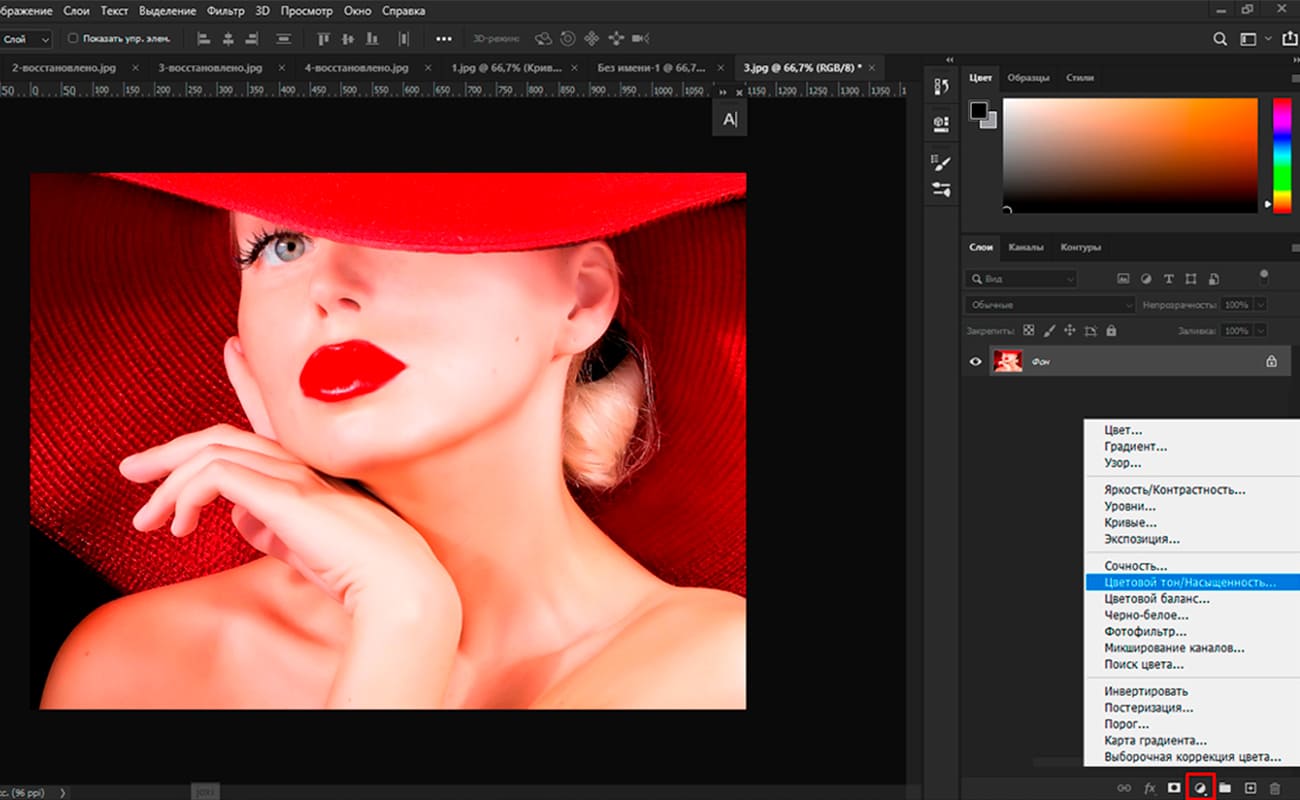Filter layers by smart object icon
Screen dimensions: 1300x800
(1213, 278)
